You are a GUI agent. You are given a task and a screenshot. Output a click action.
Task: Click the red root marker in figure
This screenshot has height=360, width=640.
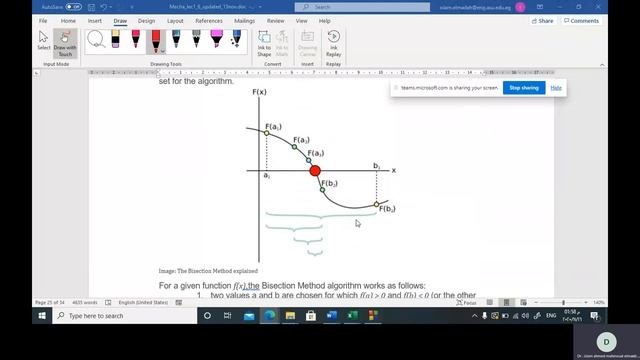pyautogui.click(x=315, y=171)
